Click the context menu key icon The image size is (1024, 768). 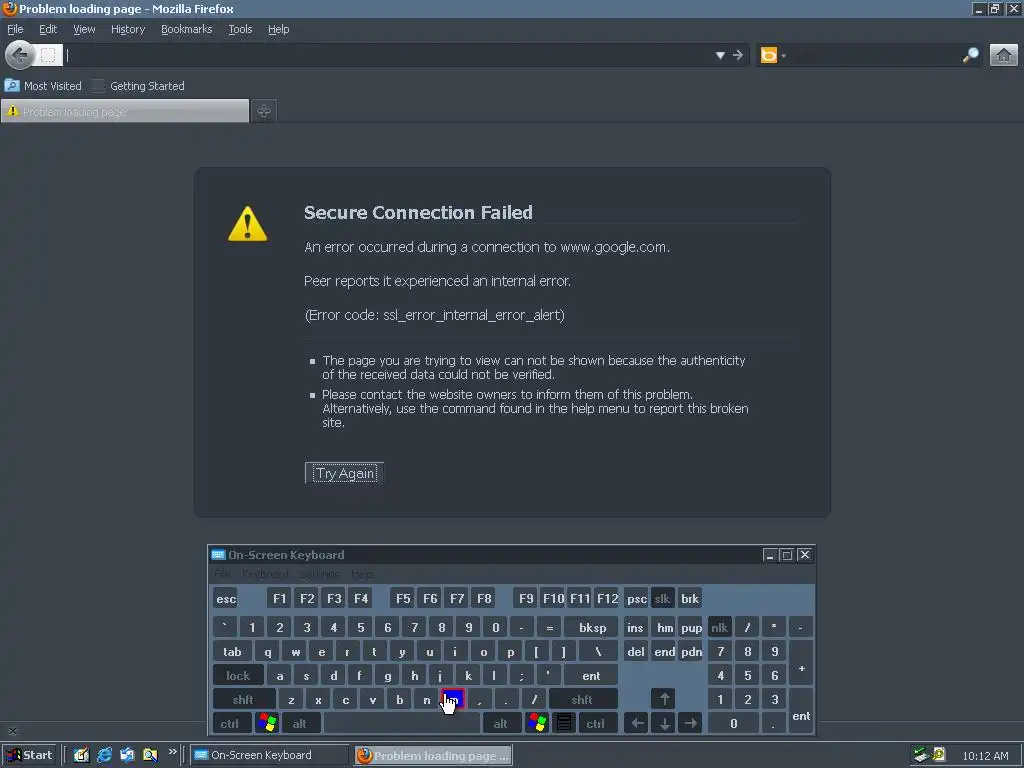coord(564,724)
